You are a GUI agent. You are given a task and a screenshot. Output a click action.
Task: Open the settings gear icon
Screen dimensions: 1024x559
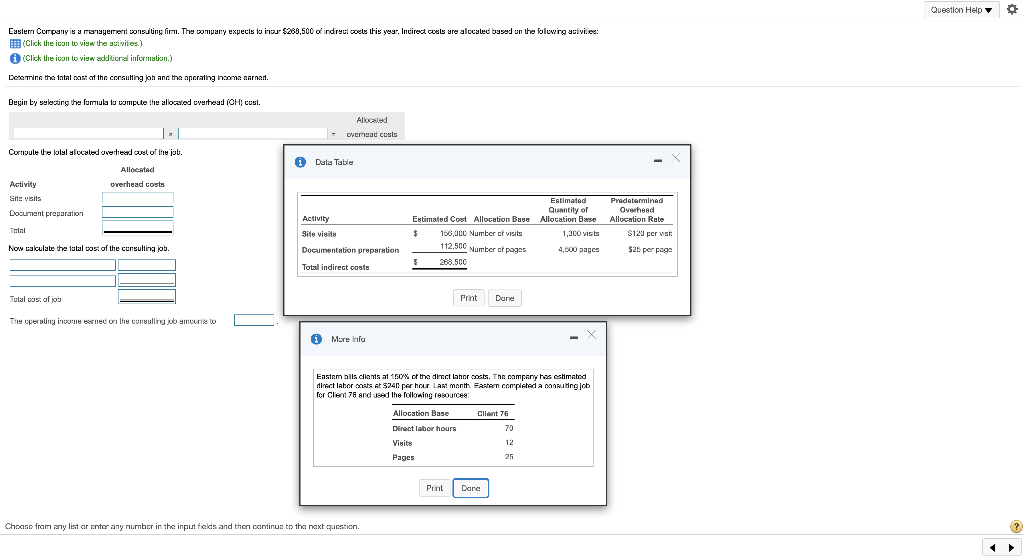pyautogui.click(x=1012, y=9)
